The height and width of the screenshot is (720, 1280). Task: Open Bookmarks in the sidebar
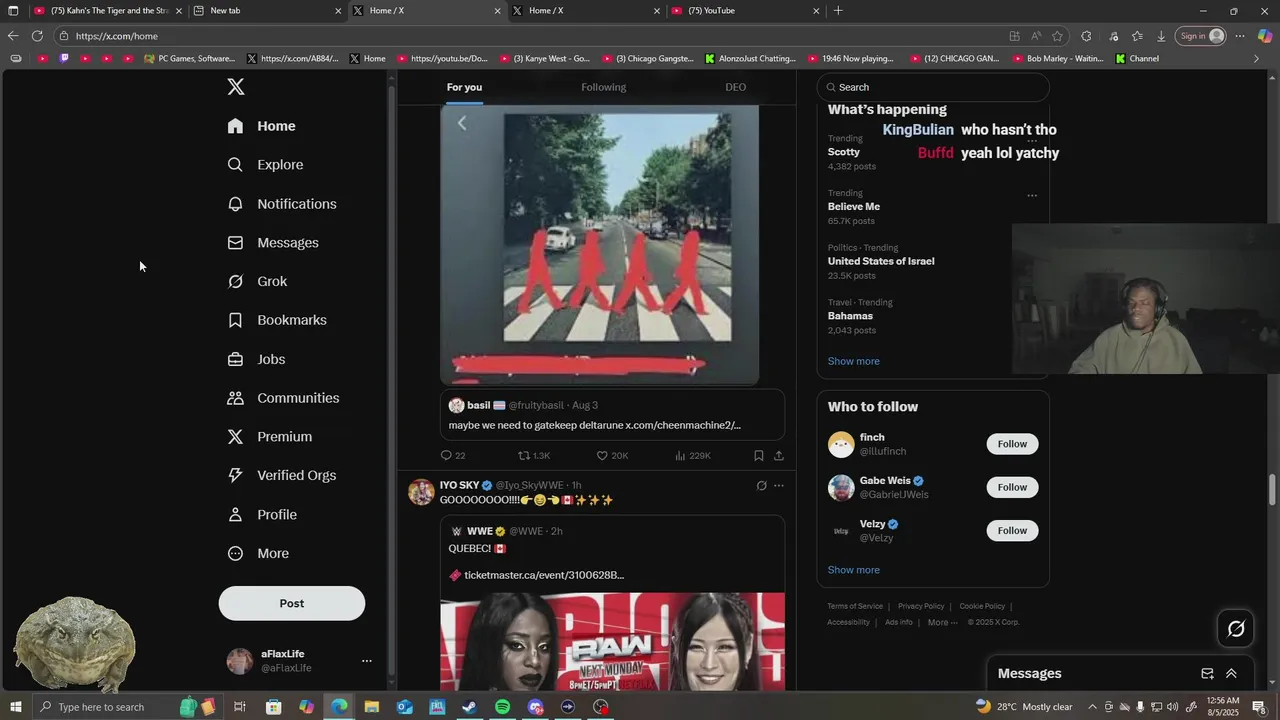click(x=277, y=320)
